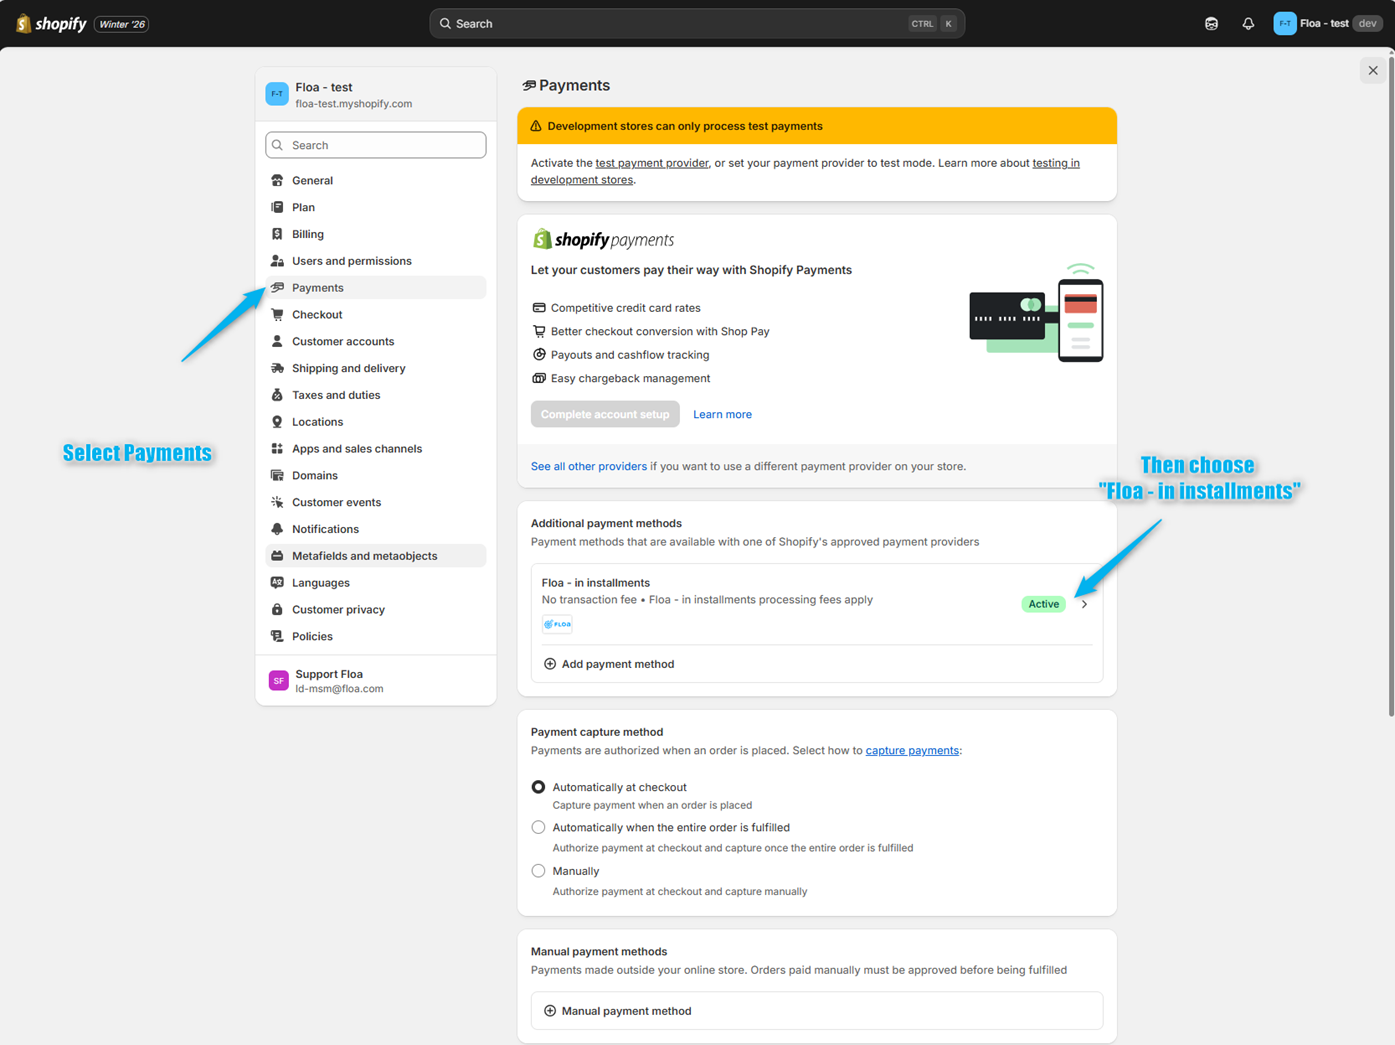Open the capture payments link

(x=912, y=750)
